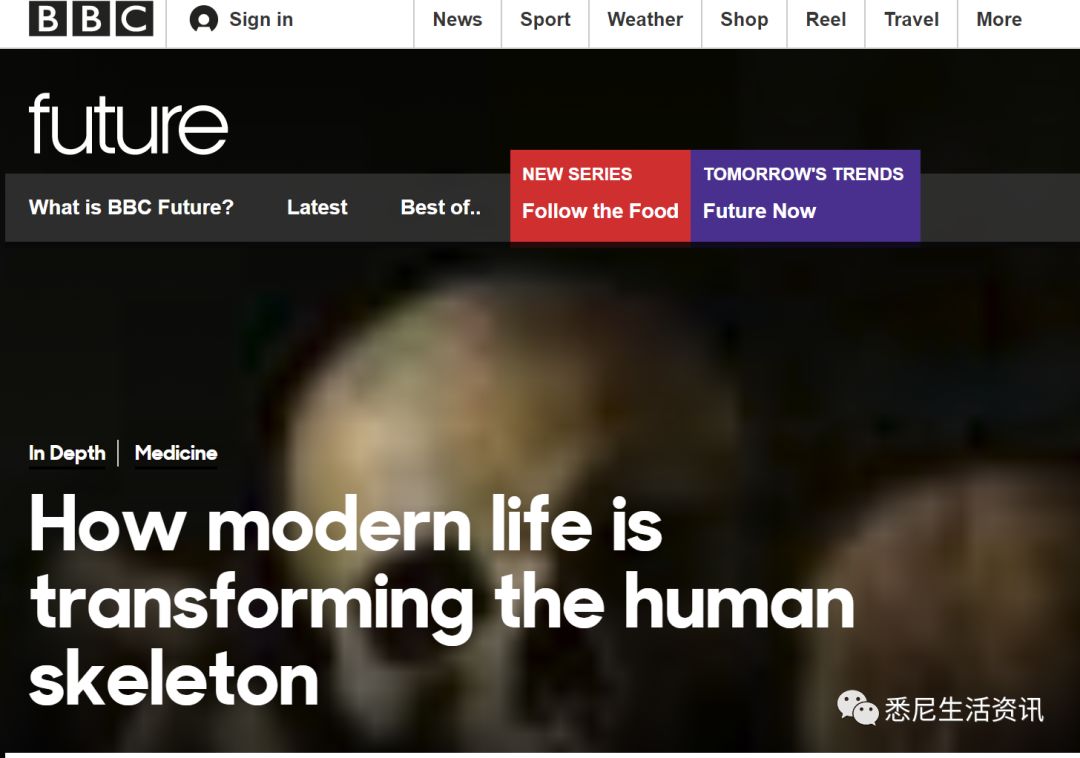Go to the News section
The height and width of the screenshot is (758, 1080).
[457, 19]
